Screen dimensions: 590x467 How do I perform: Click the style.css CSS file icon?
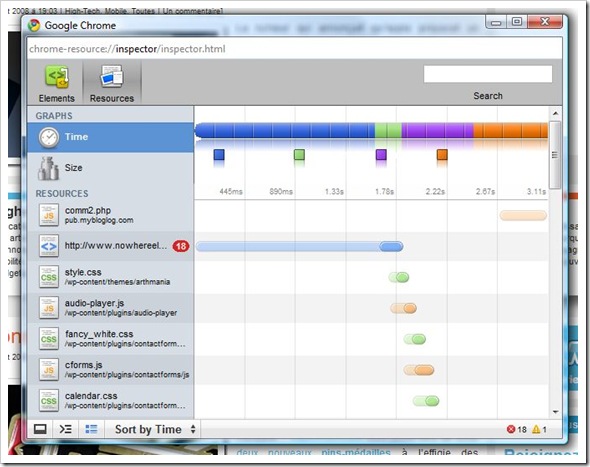[49, 277]
